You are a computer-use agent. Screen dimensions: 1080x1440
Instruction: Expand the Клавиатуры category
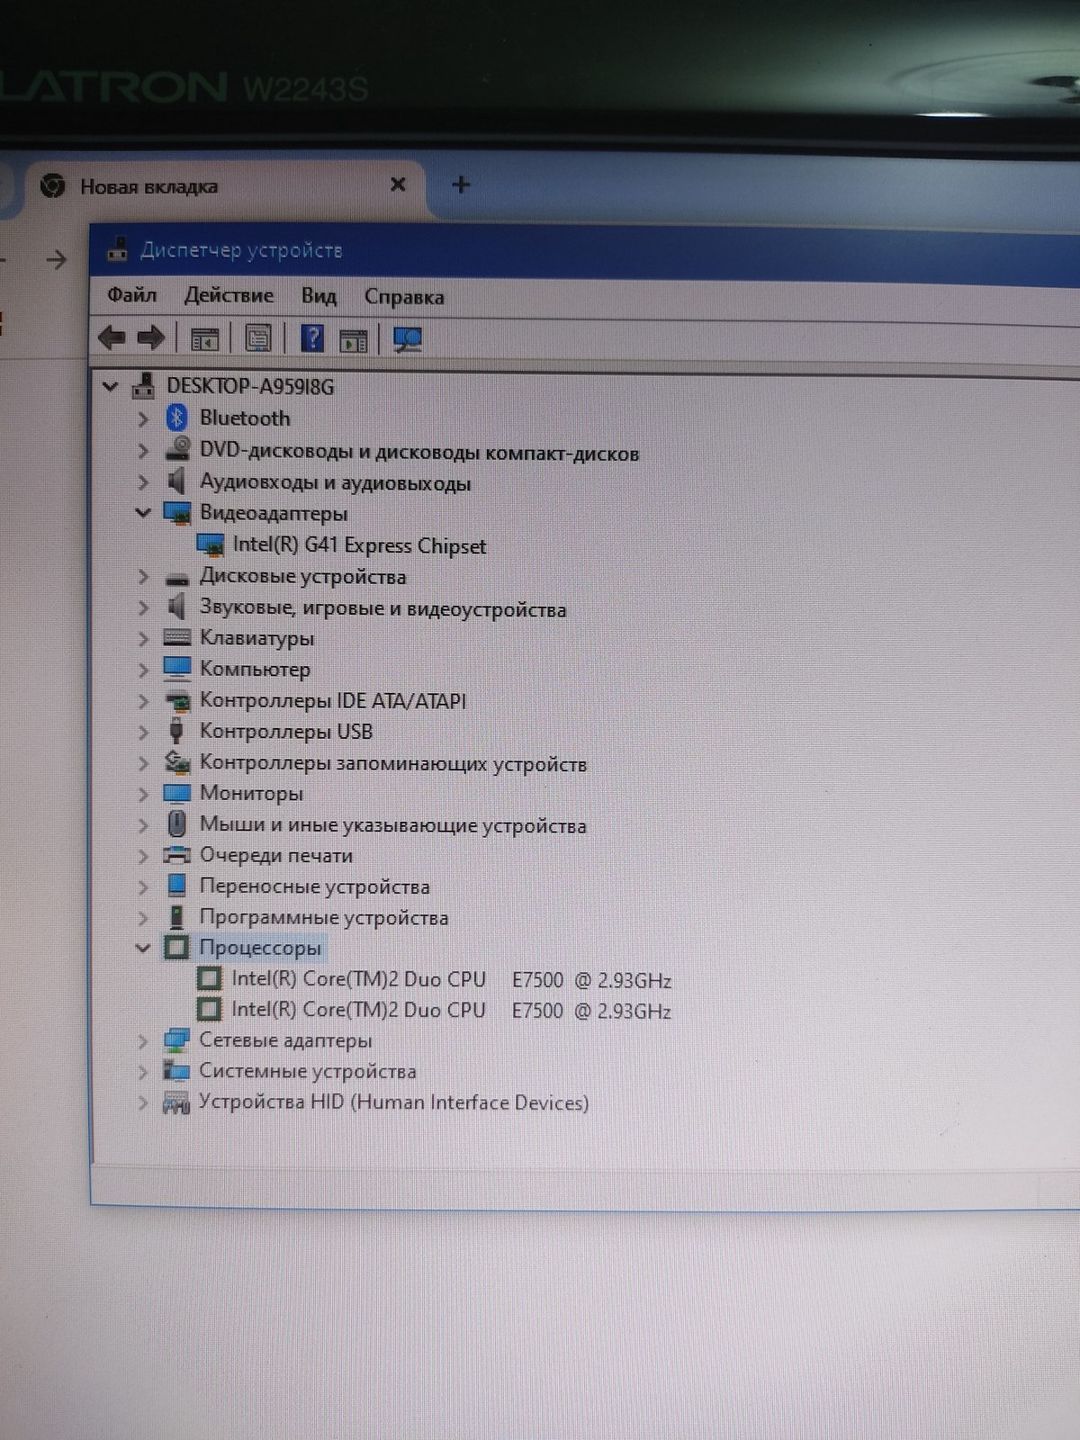(143, 638)
